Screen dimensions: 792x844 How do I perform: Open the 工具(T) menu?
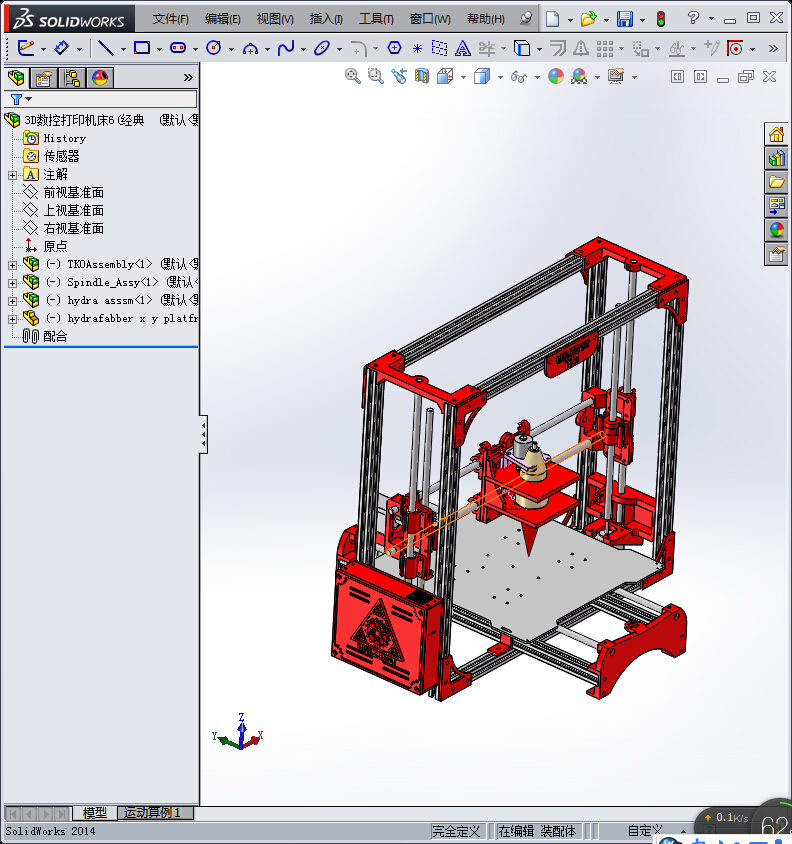[376, 19]
